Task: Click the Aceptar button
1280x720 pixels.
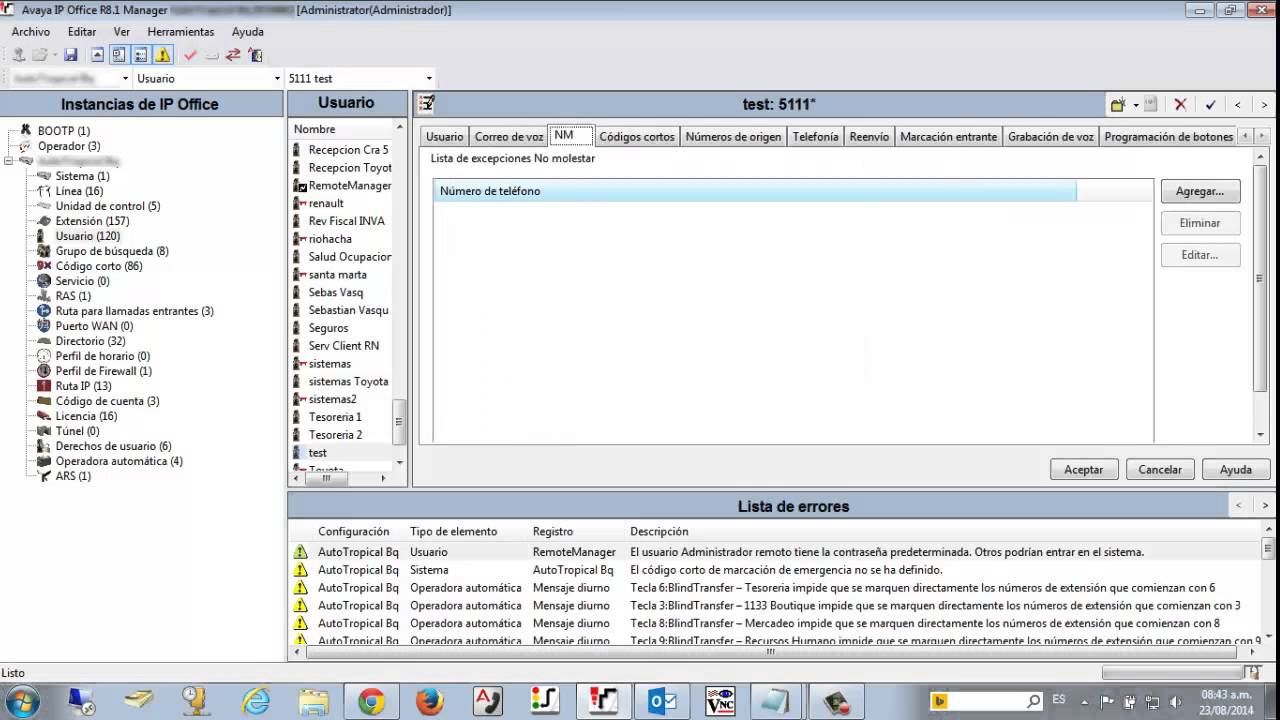Action: (x=1084, y=469)
